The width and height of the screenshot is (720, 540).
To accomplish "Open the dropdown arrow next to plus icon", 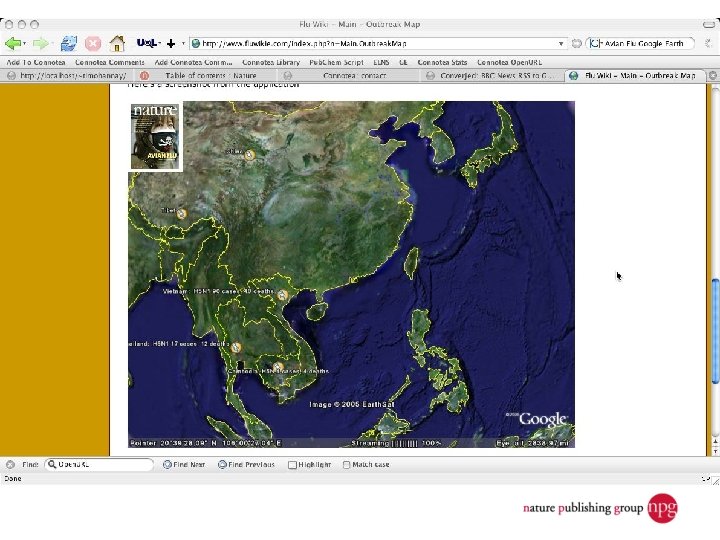I will (x=183, y=44).
